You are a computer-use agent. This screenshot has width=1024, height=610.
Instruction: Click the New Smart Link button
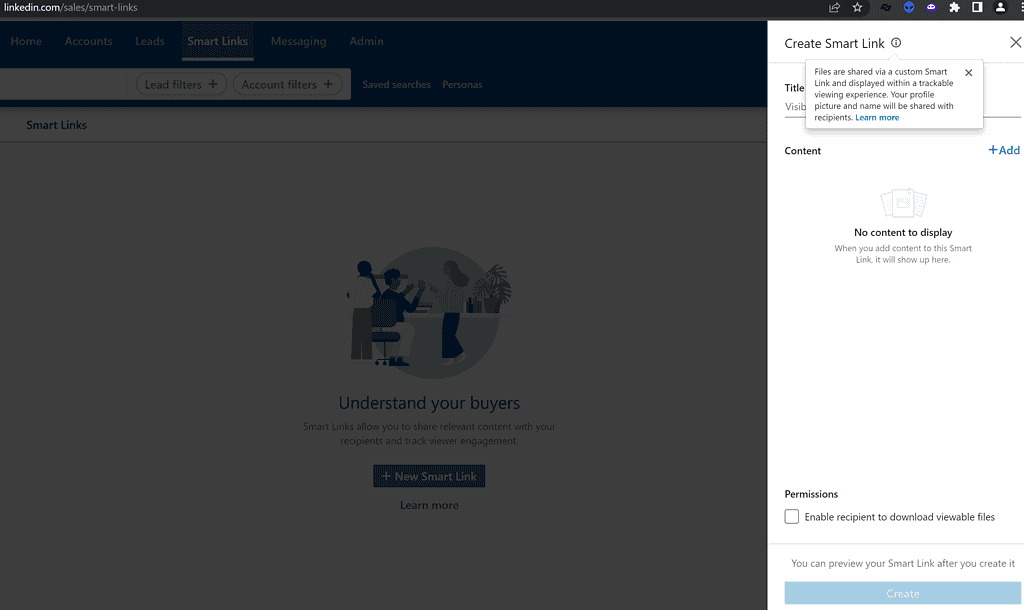[429, 476]
